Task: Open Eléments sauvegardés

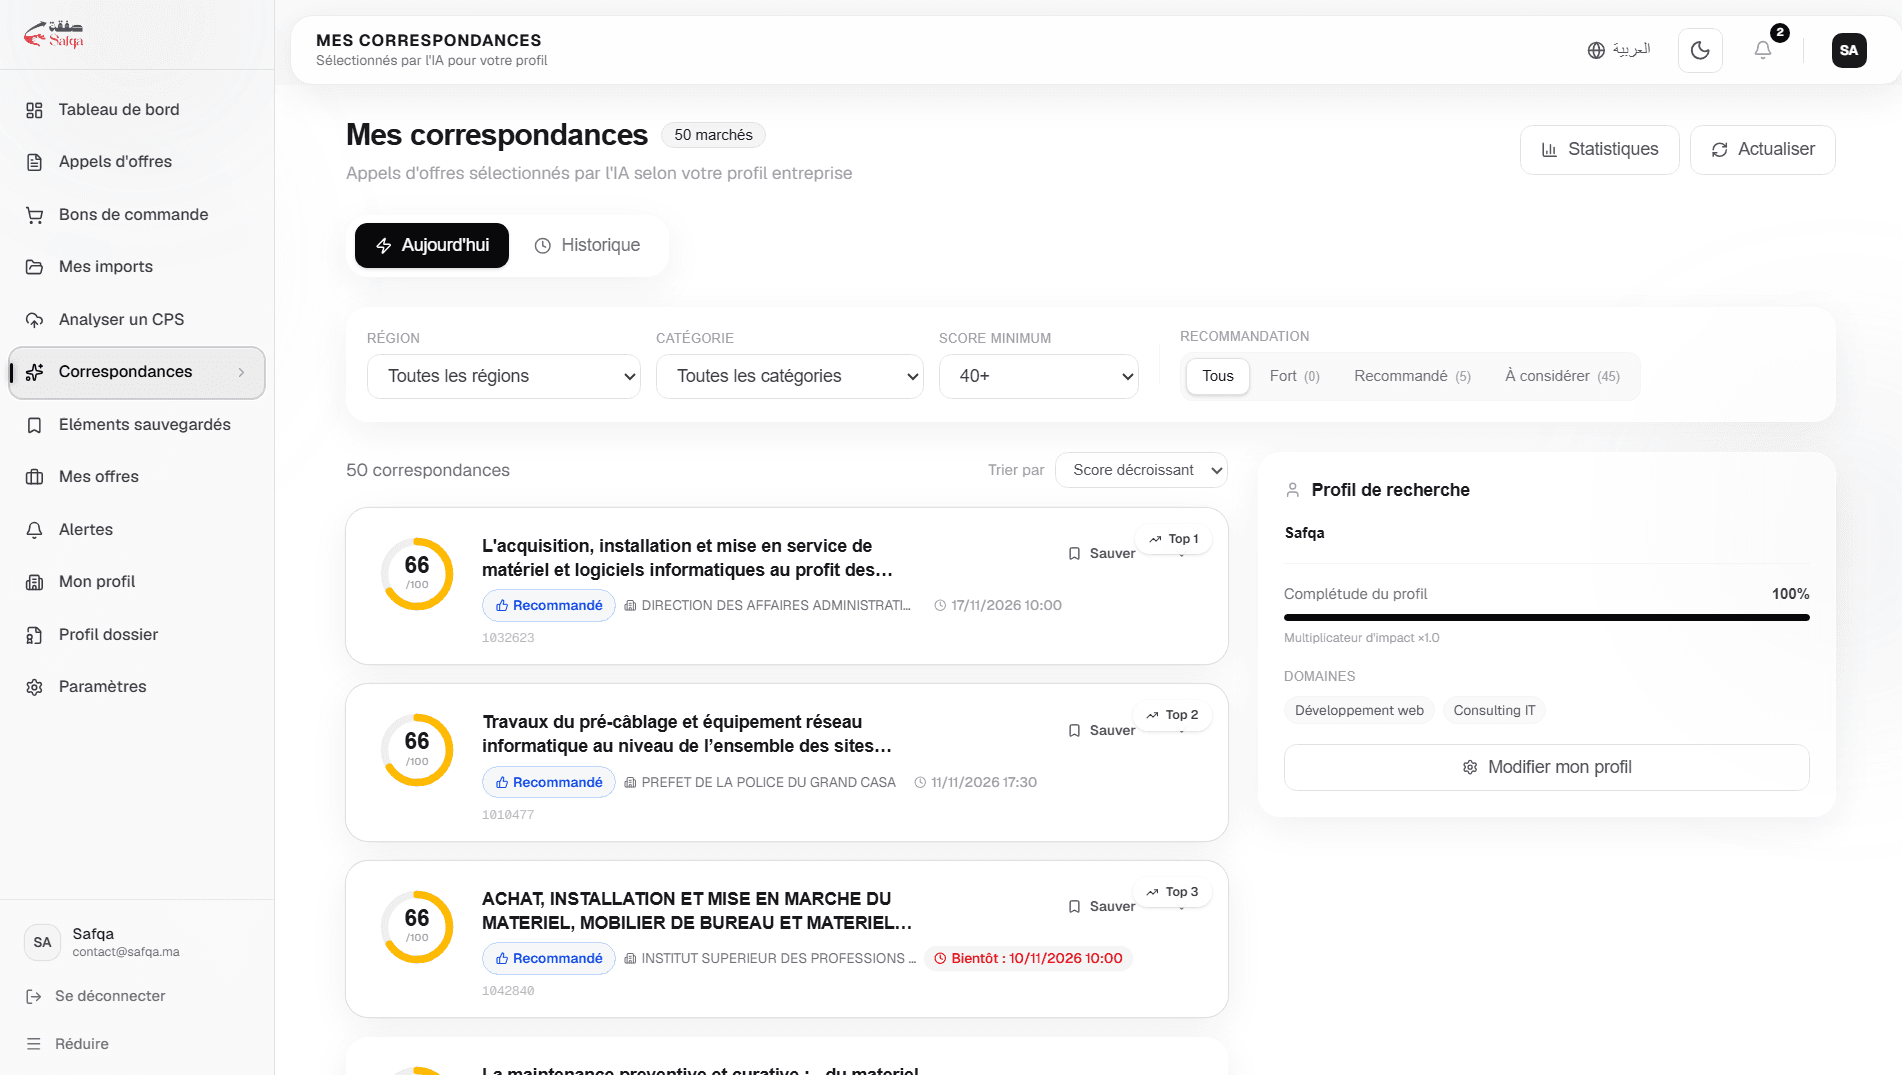Action: tap(137, 425)
